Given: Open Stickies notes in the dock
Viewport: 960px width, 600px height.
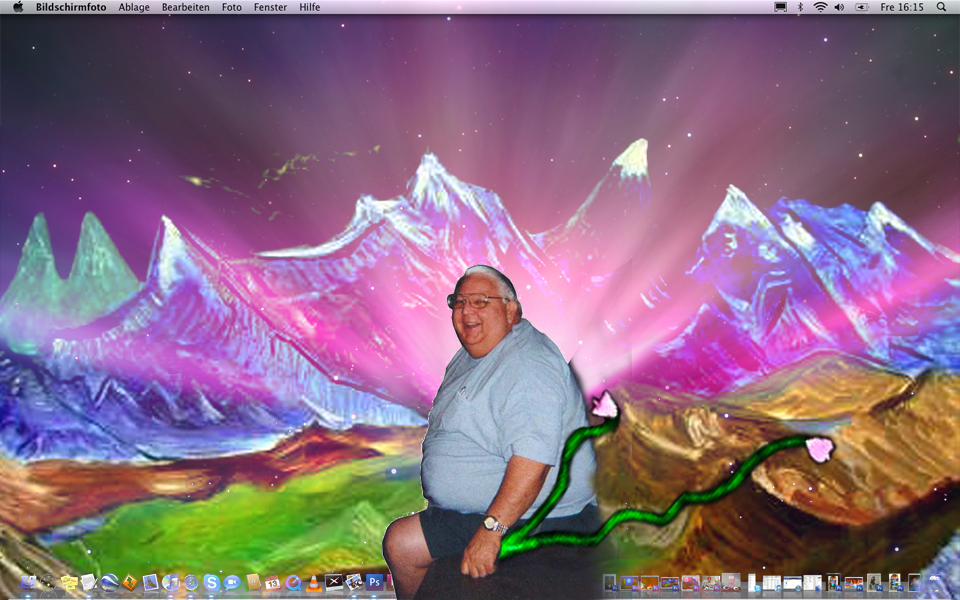Looking at the screenshot, I should click(x=68, y=582).
